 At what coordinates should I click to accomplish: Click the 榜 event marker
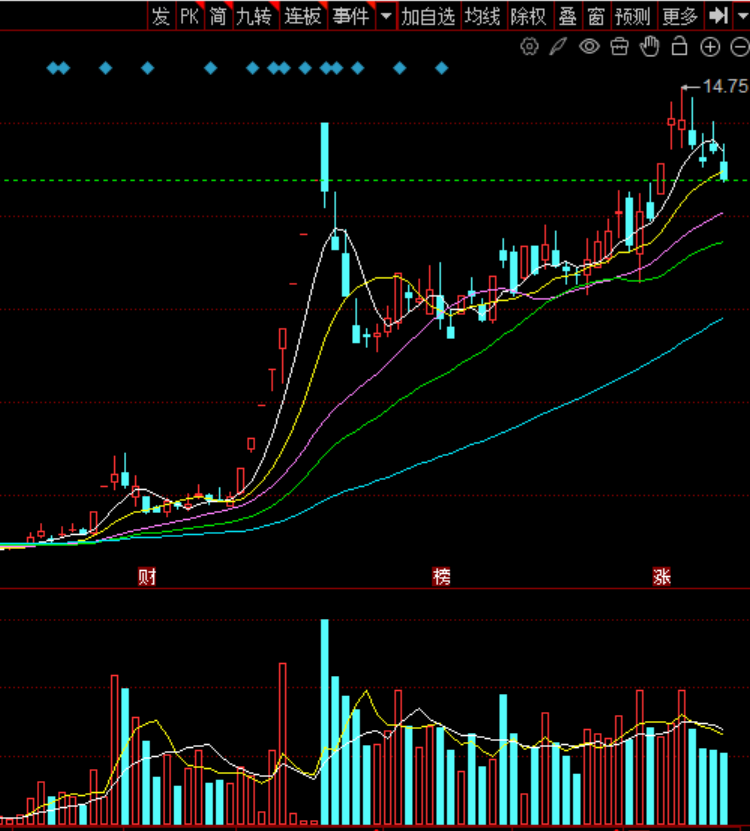441,577
